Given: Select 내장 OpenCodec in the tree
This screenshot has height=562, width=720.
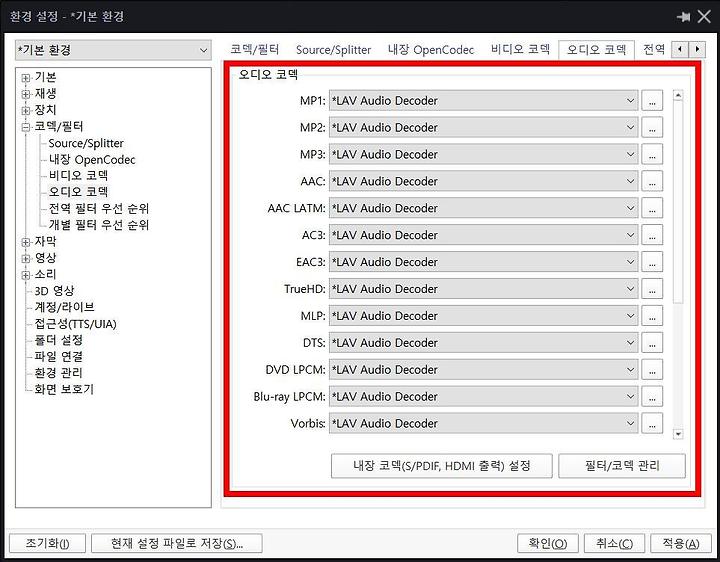Looking at the screenshot, I should (92, 160).
